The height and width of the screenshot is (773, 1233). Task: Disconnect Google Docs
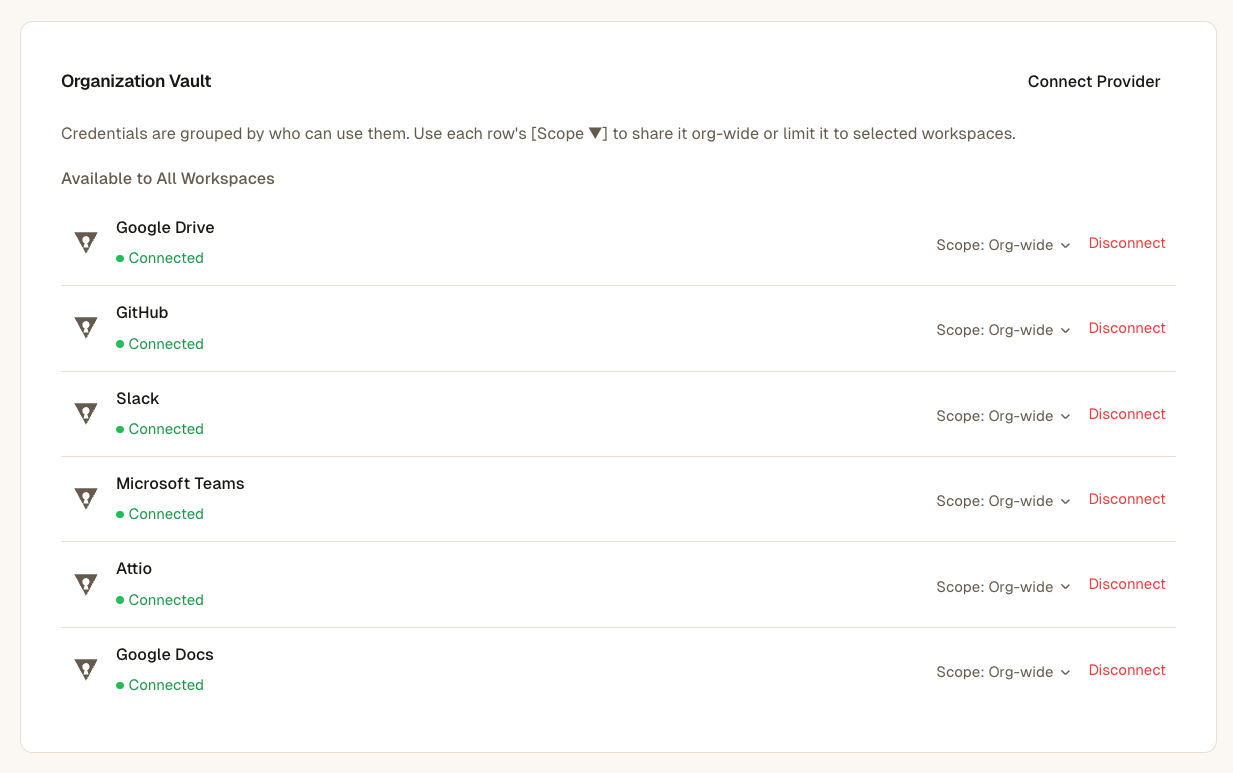(x=1127, y=670)
